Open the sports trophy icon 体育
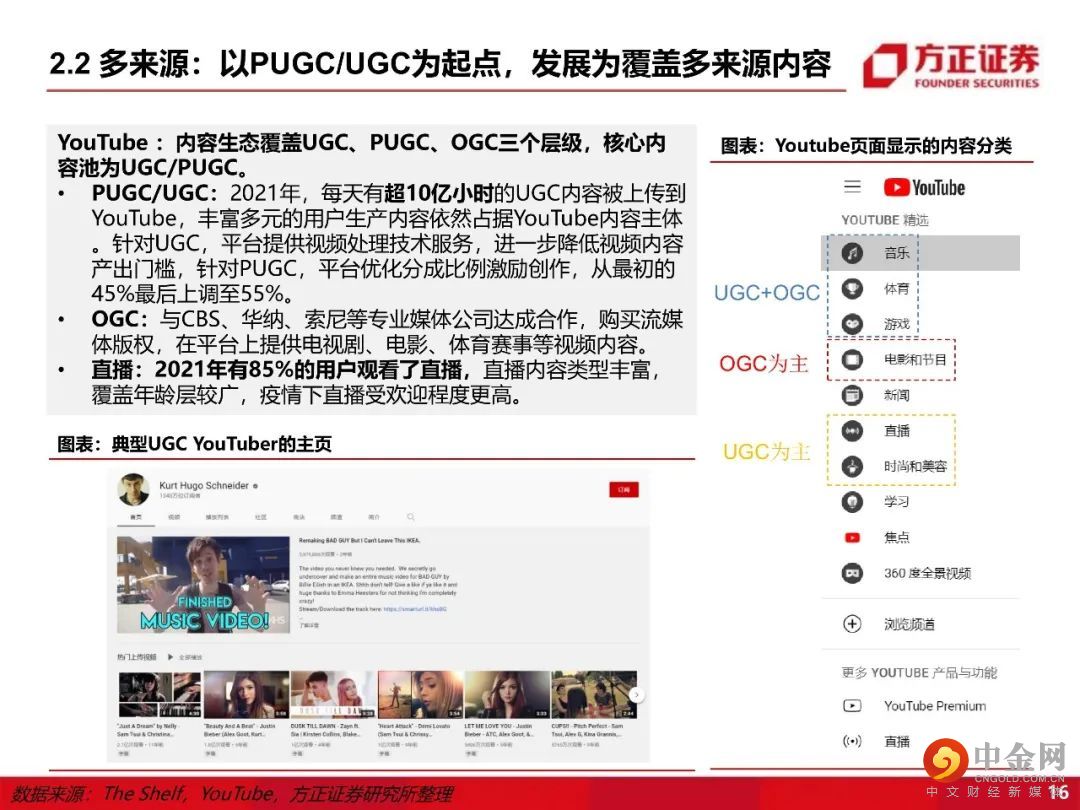 [852, 288]
